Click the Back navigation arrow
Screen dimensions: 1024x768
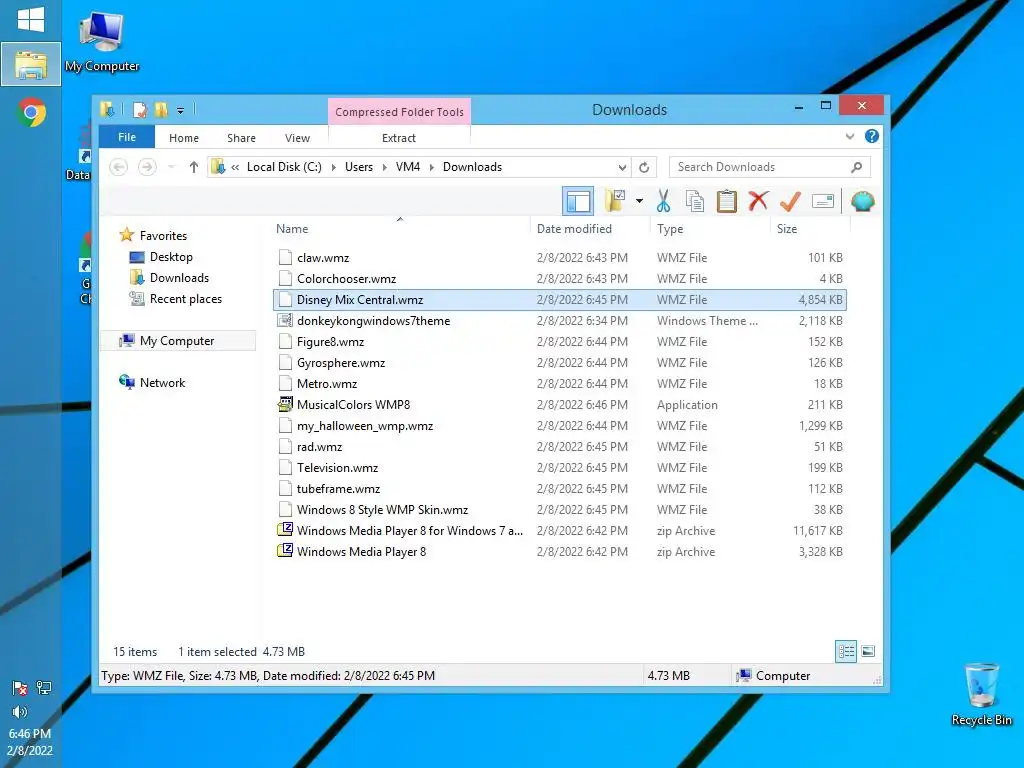(118, 167)
